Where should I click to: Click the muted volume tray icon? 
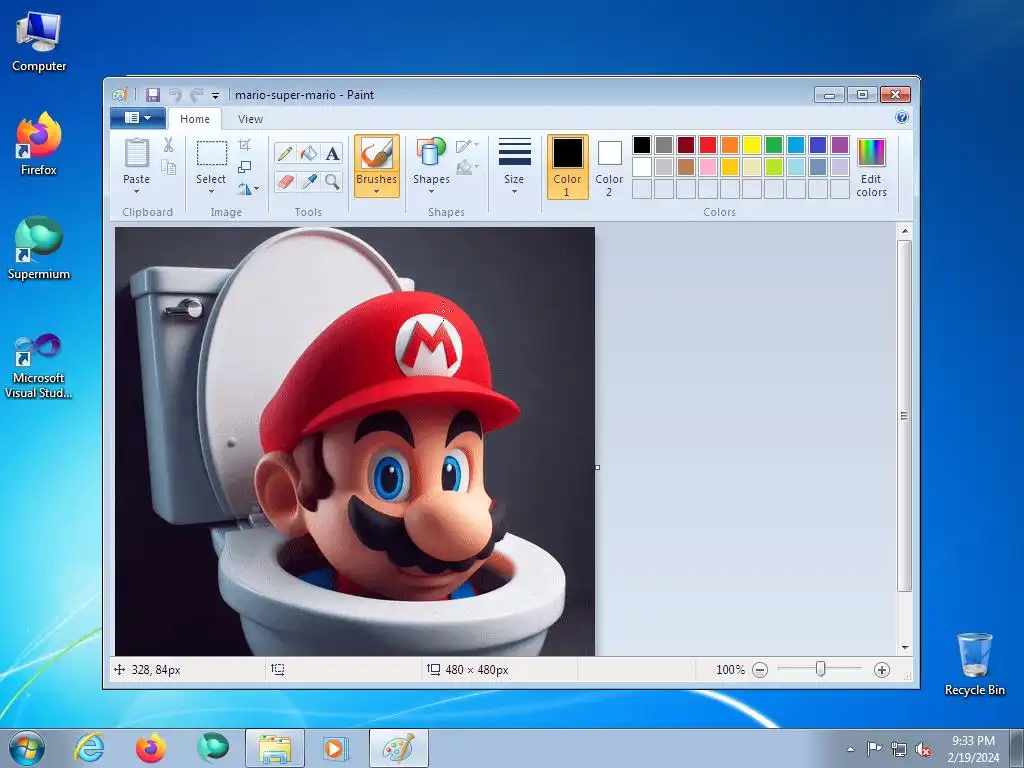coord(923,749)
